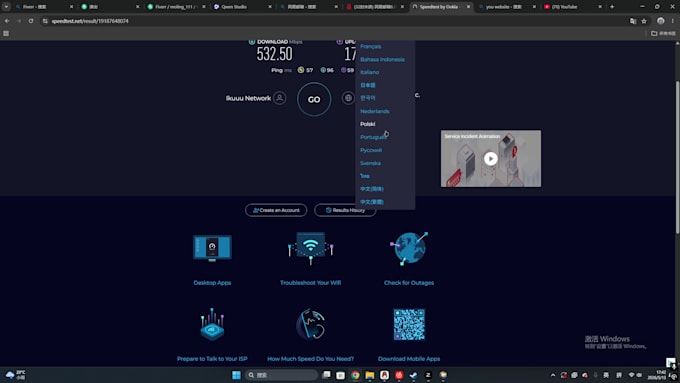Reload the page with the refresh icon

[x=31, y=21]
